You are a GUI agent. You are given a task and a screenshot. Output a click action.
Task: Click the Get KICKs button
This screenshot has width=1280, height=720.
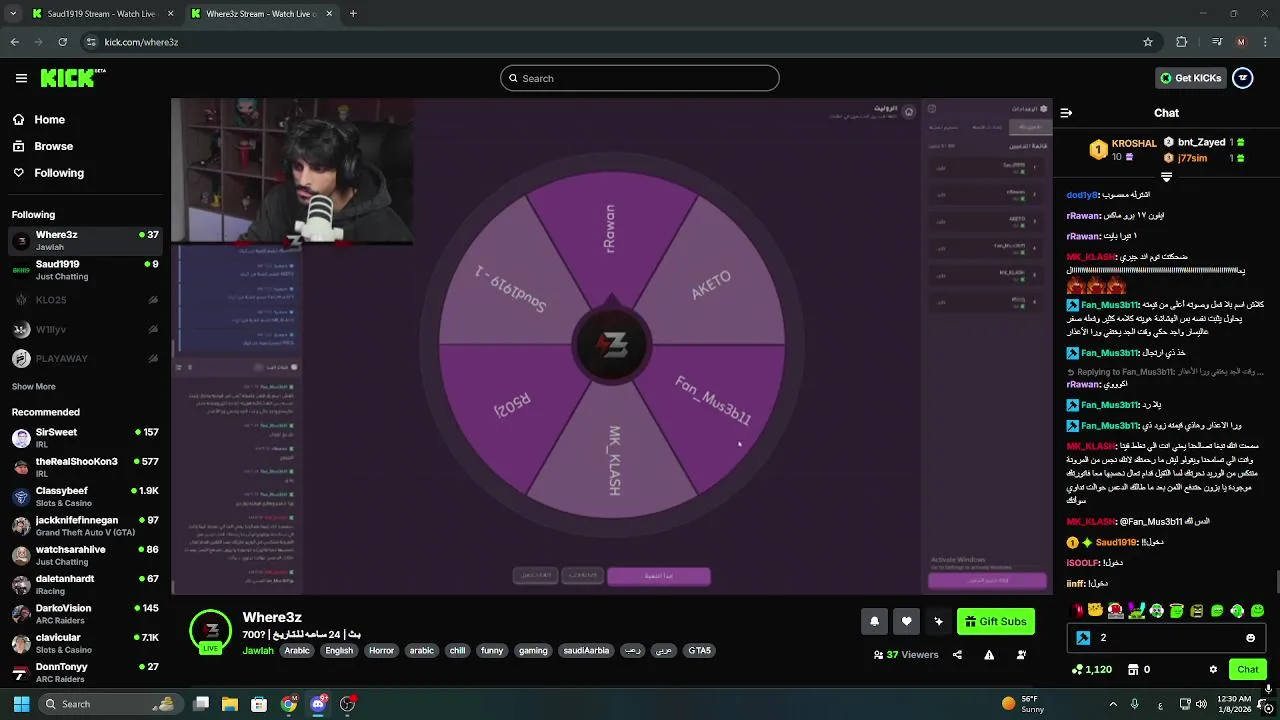pos(1190,78)
